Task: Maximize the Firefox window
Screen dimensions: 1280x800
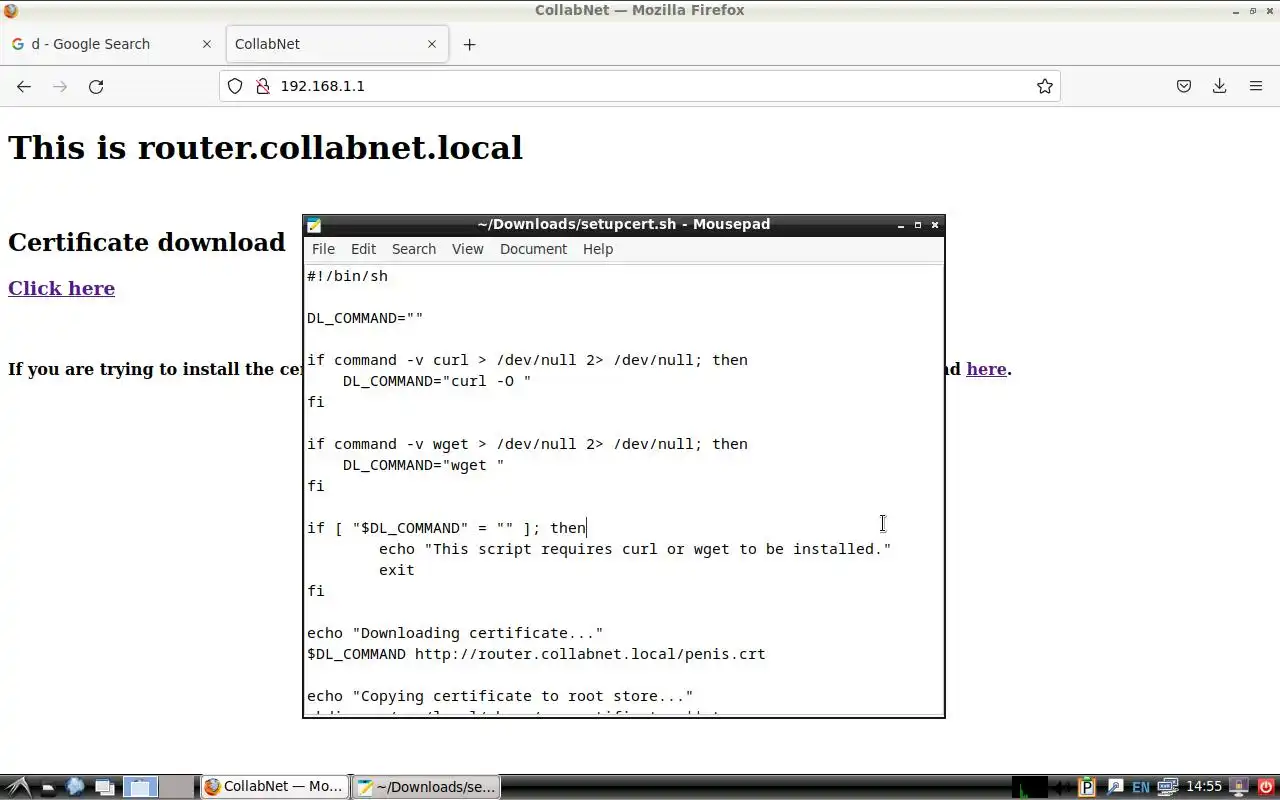Action: click(1253, 10)
